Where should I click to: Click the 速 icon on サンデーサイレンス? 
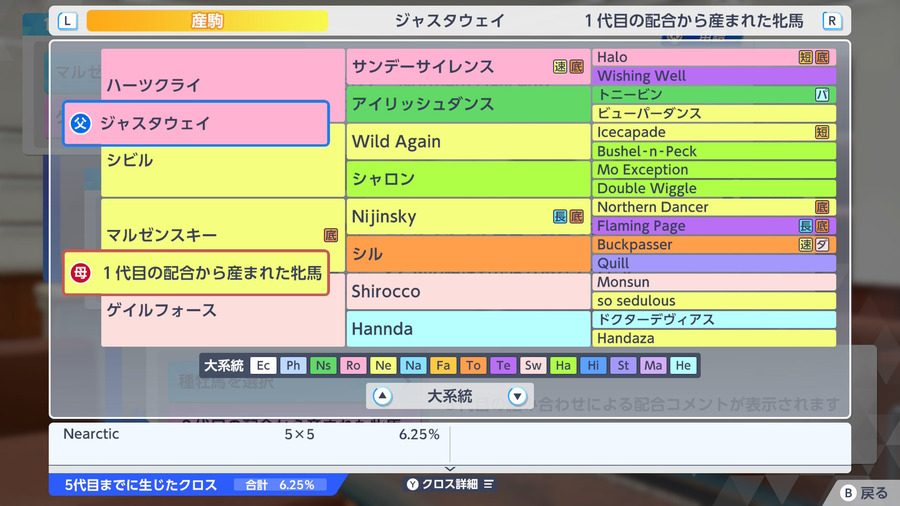click(560, 67)
